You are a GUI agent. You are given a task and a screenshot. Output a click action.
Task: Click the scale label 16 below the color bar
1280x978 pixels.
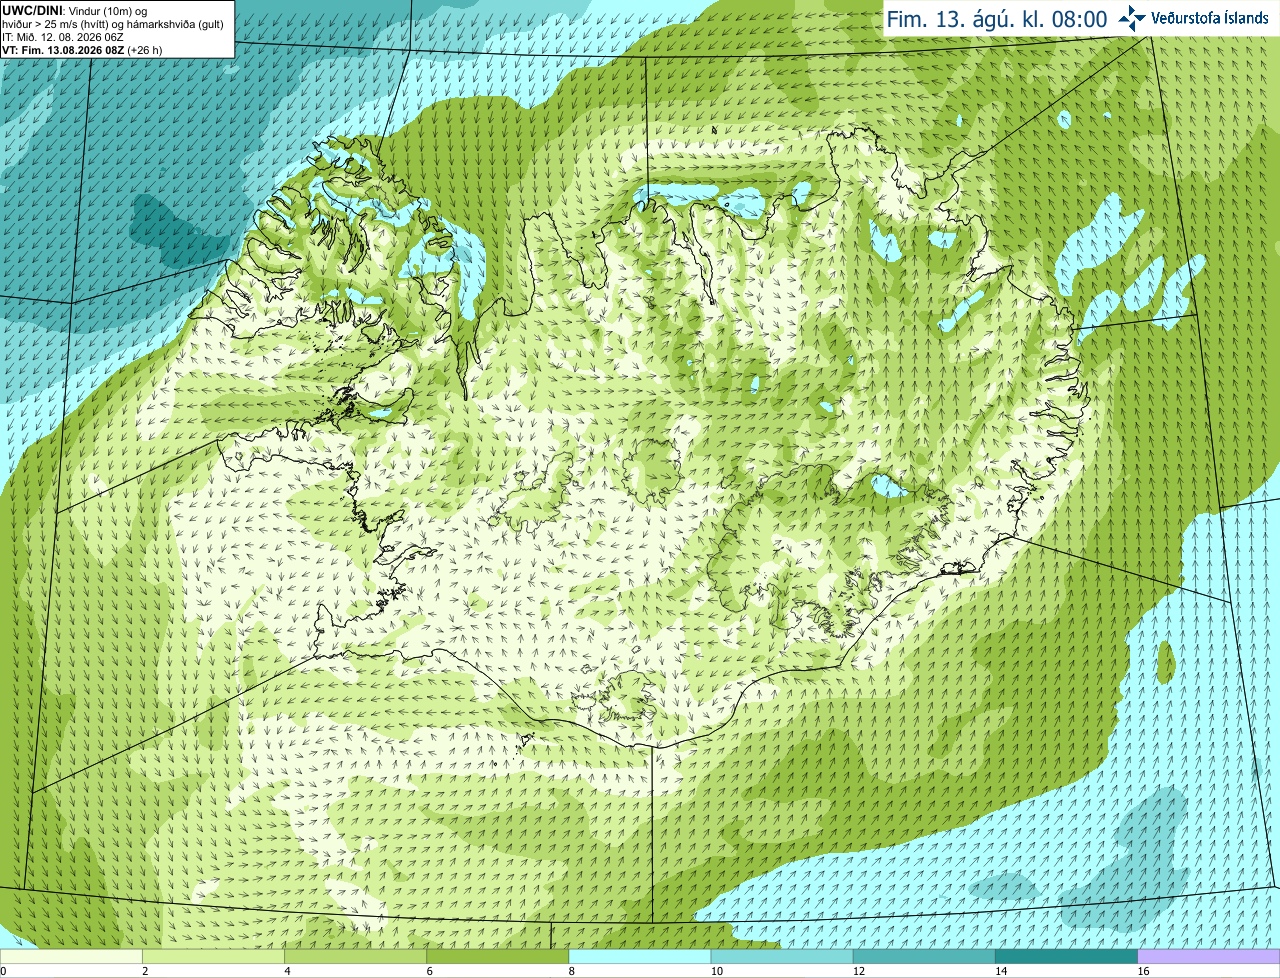[1143, 971]
